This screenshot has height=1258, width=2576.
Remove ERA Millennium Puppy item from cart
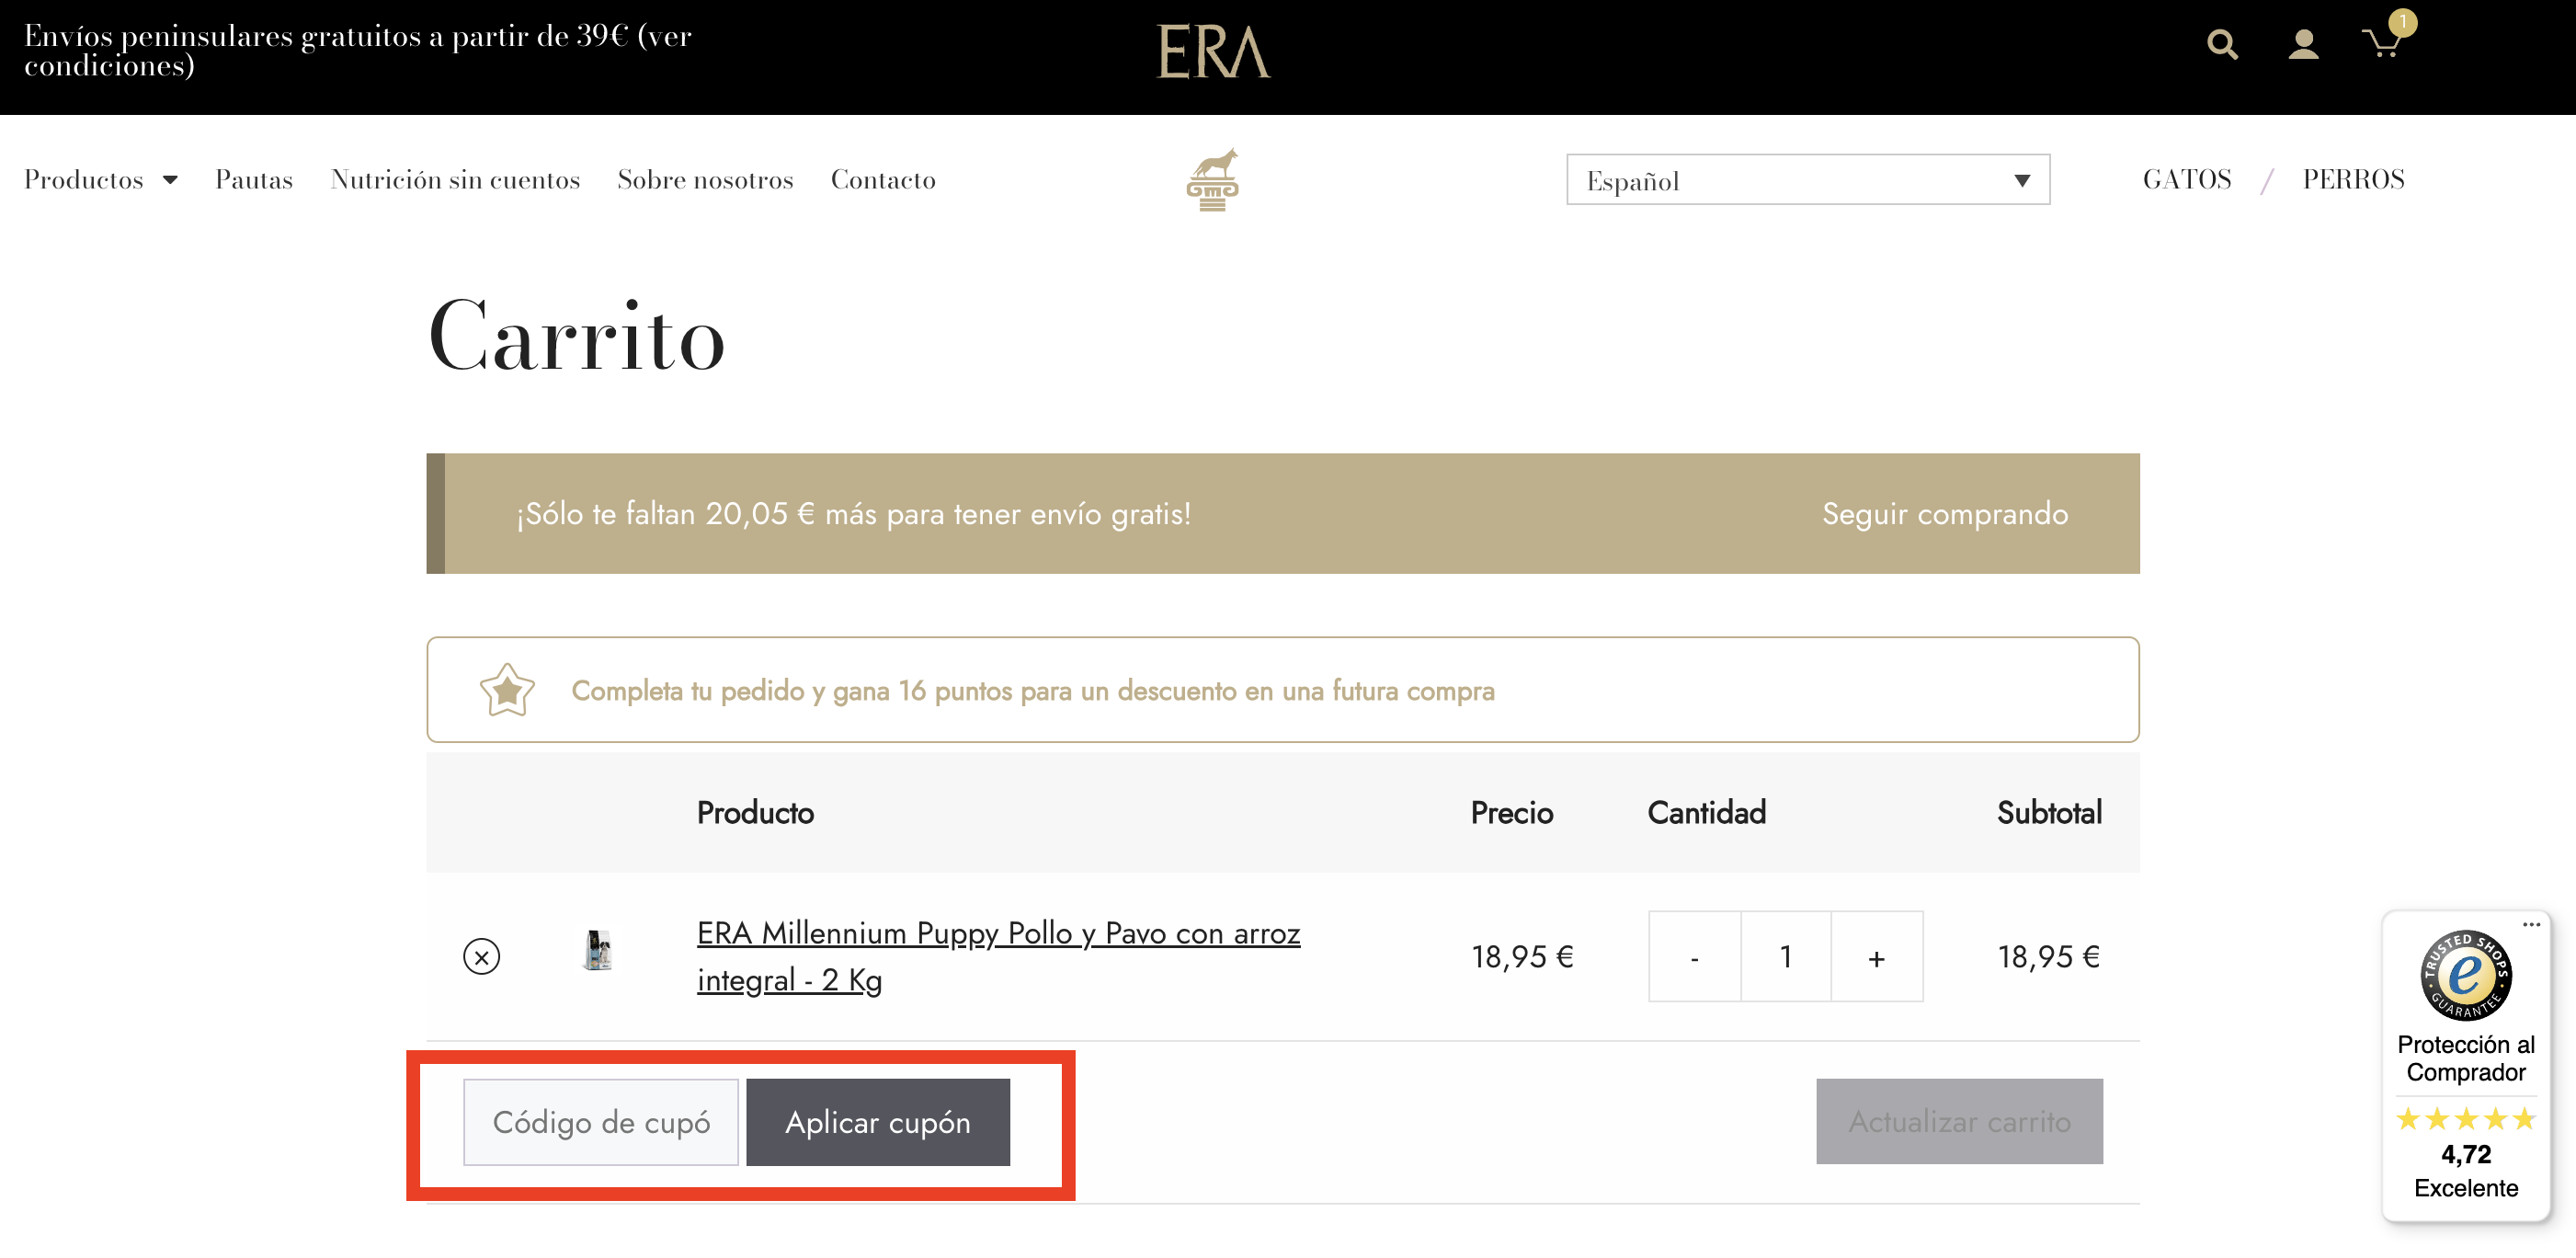pyautogui.click(x=481, y=957)
